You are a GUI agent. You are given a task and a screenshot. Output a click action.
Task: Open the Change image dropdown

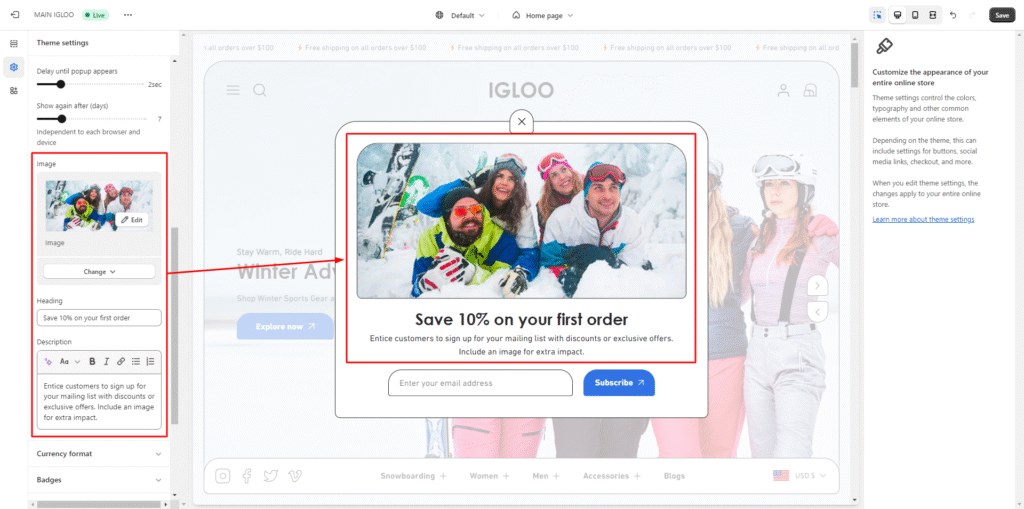point(99,271)
